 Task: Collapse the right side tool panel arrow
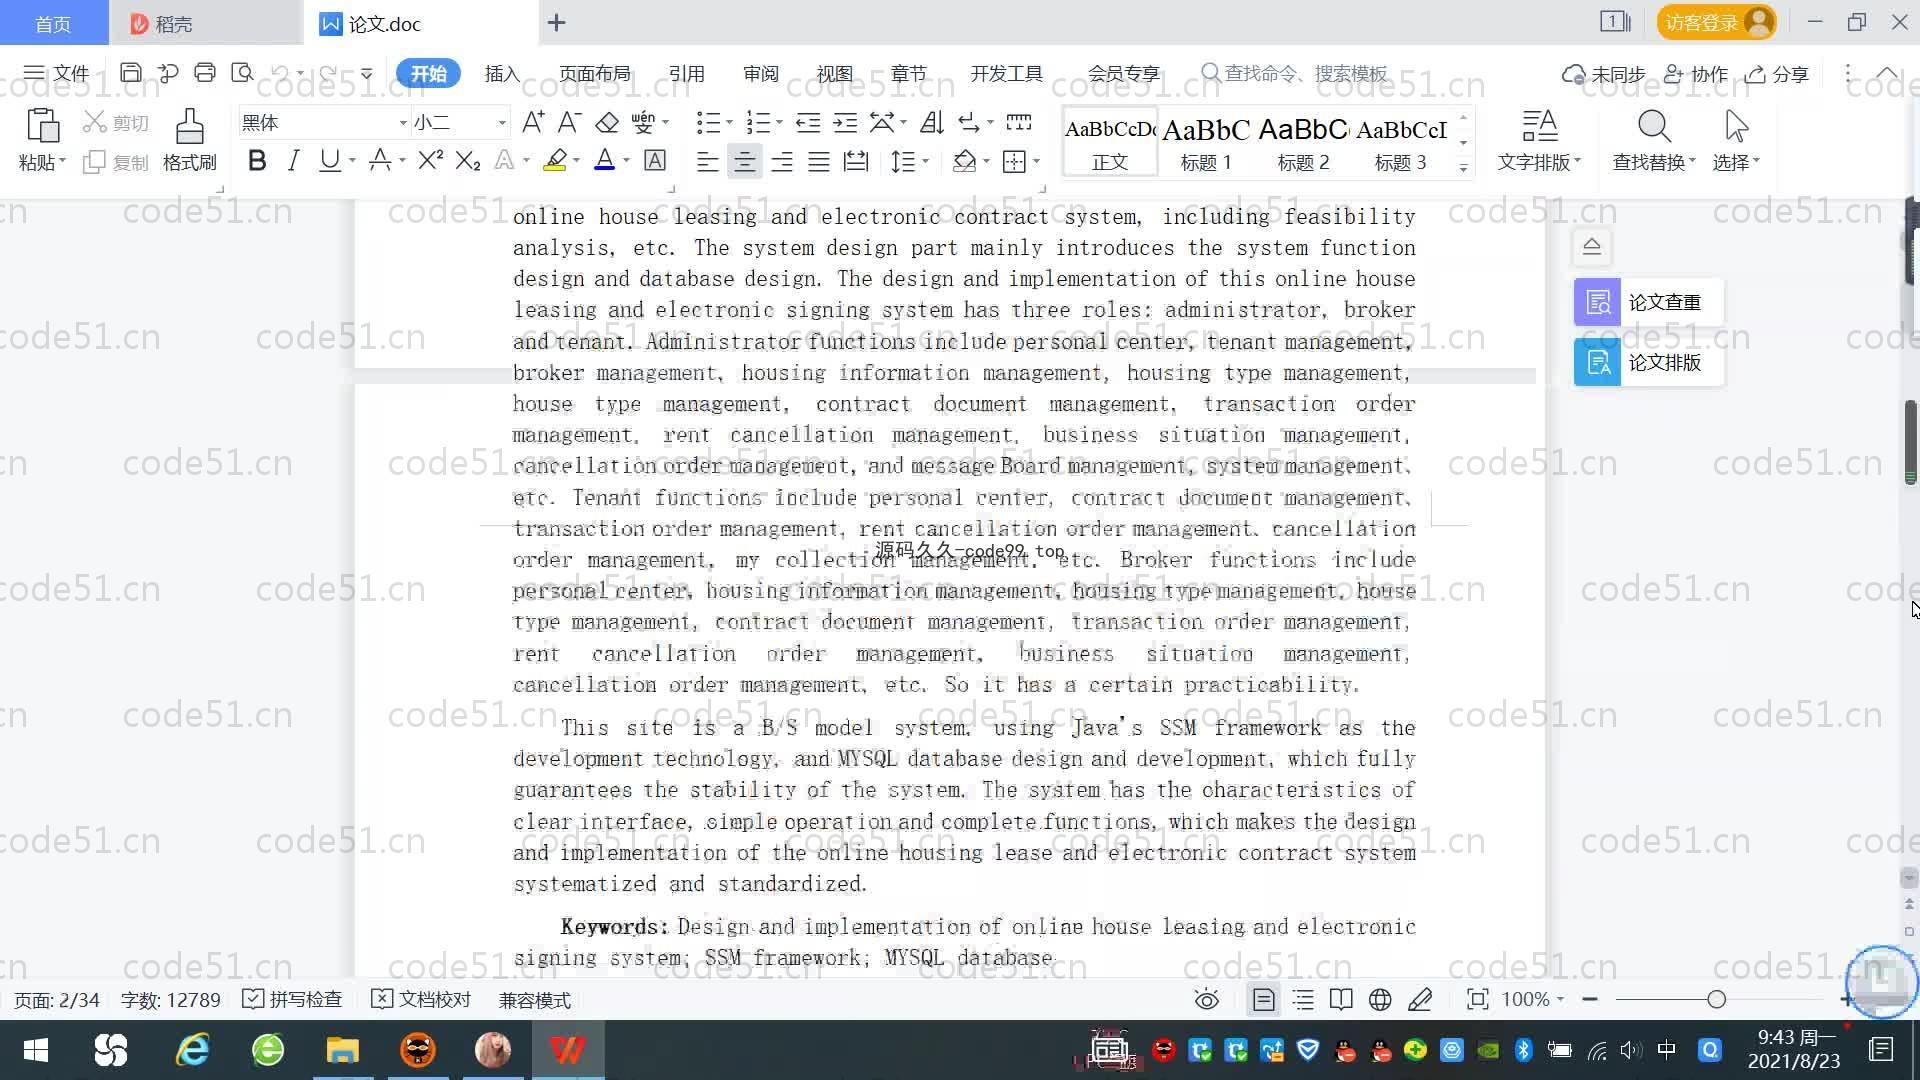tap(1592, 246)
